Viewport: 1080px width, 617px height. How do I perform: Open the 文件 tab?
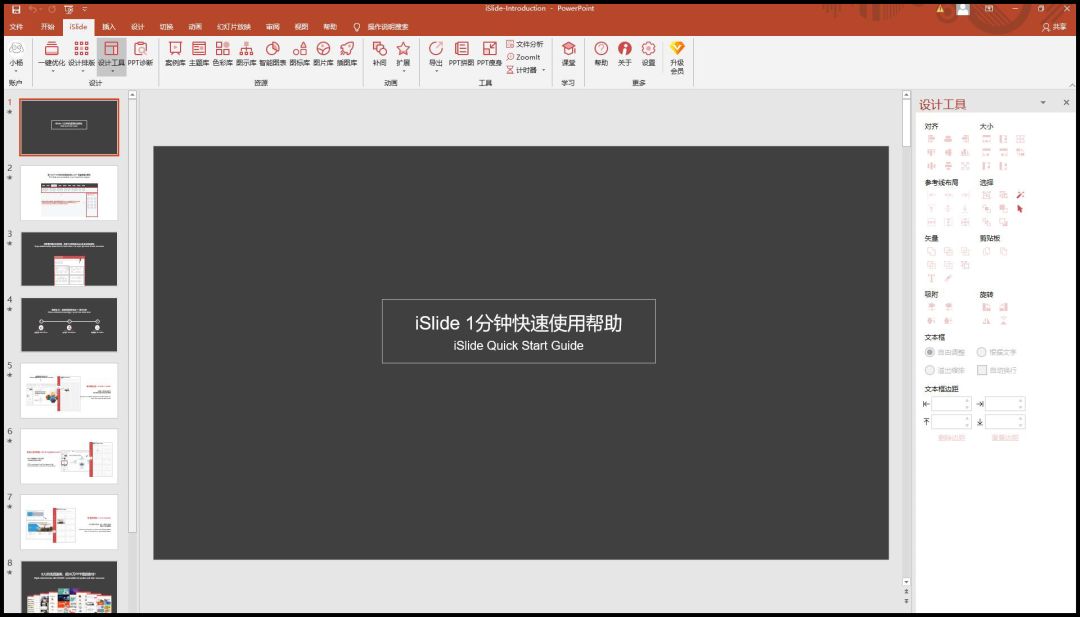17,27
